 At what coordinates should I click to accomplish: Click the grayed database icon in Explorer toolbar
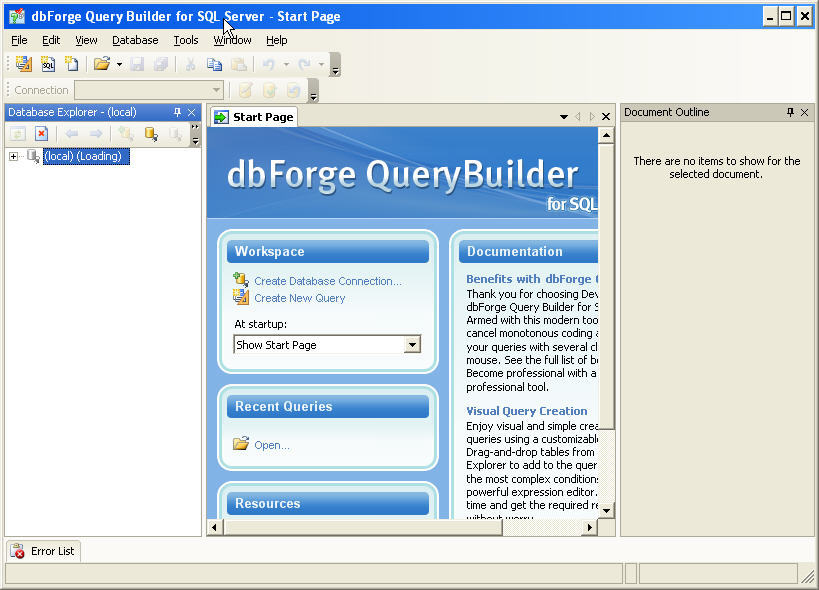[x=176, y=134]
